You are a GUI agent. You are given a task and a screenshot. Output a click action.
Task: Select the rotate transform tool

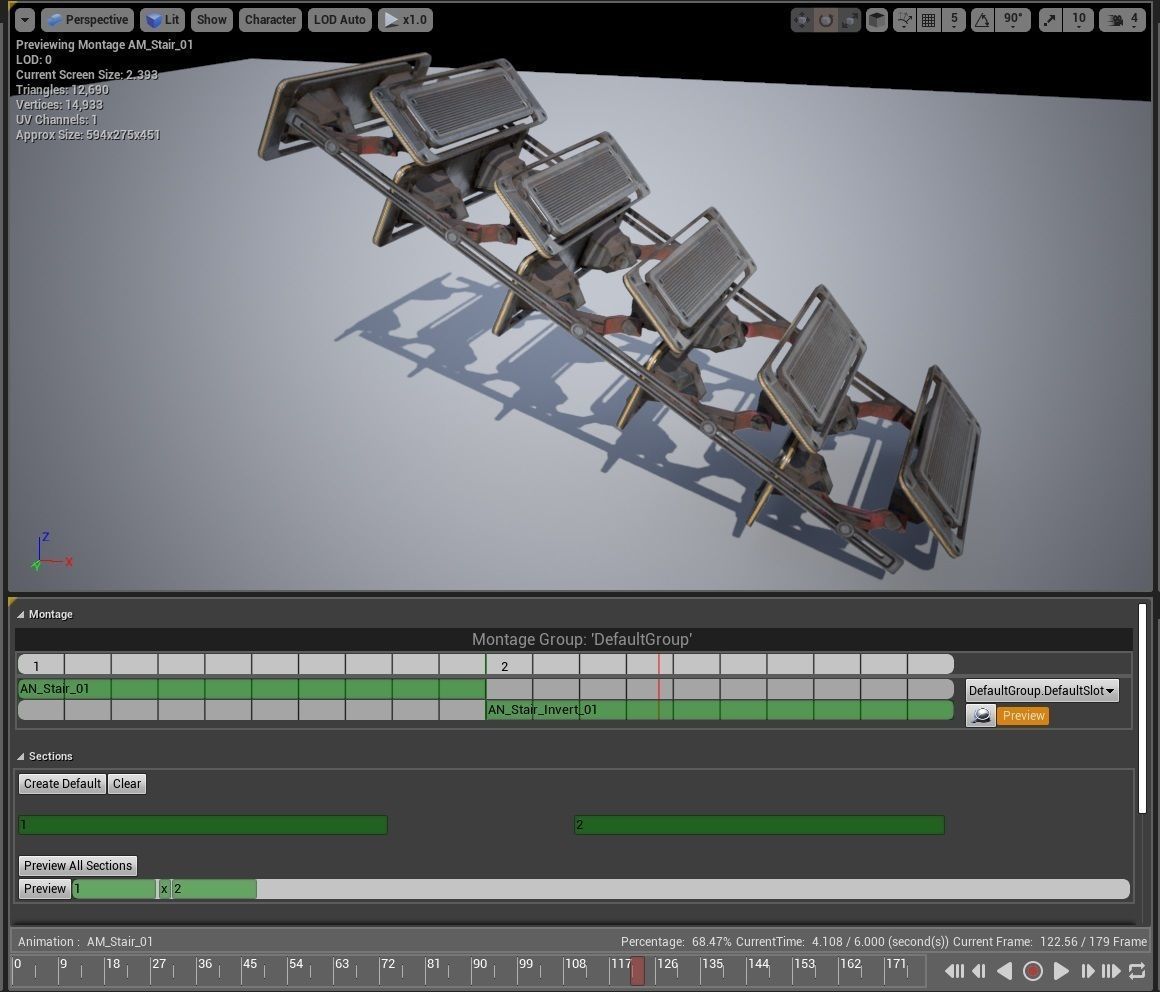pyautogui.click(x=826, y=20)
